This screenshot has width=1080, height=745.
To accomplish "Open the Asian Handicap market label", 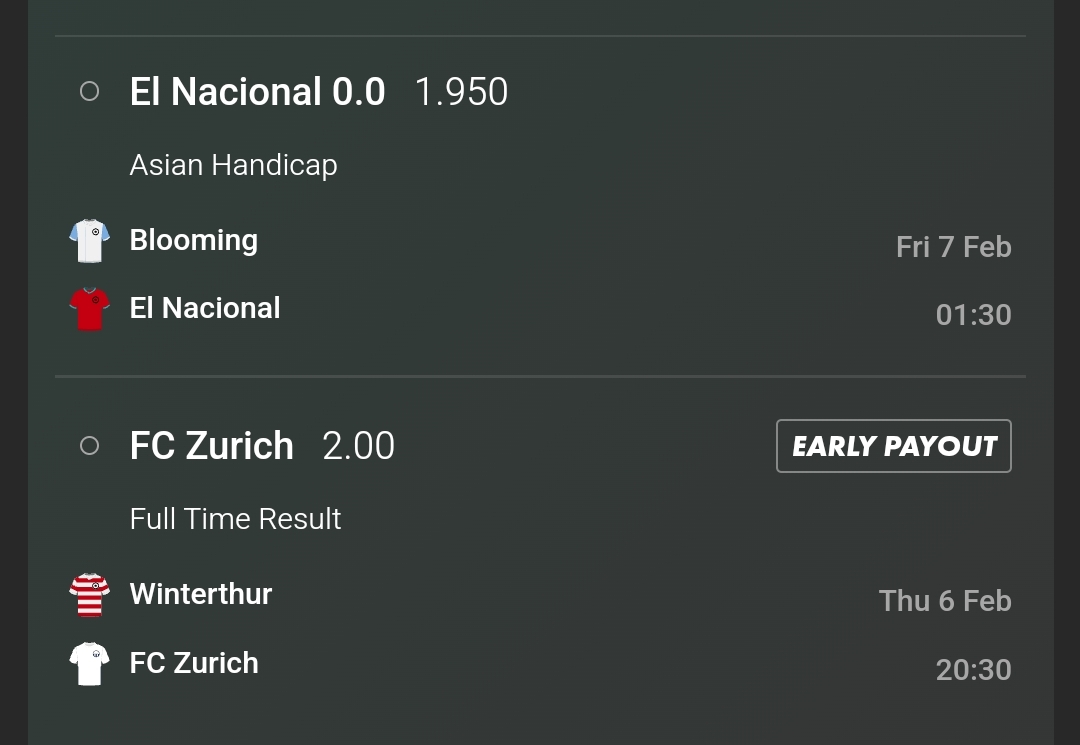I will pos(233,165).
